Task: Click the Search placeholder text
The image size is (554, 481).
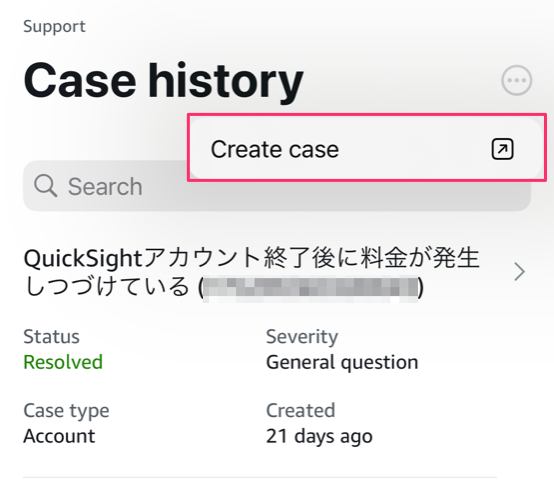Action: coord(105,186)
